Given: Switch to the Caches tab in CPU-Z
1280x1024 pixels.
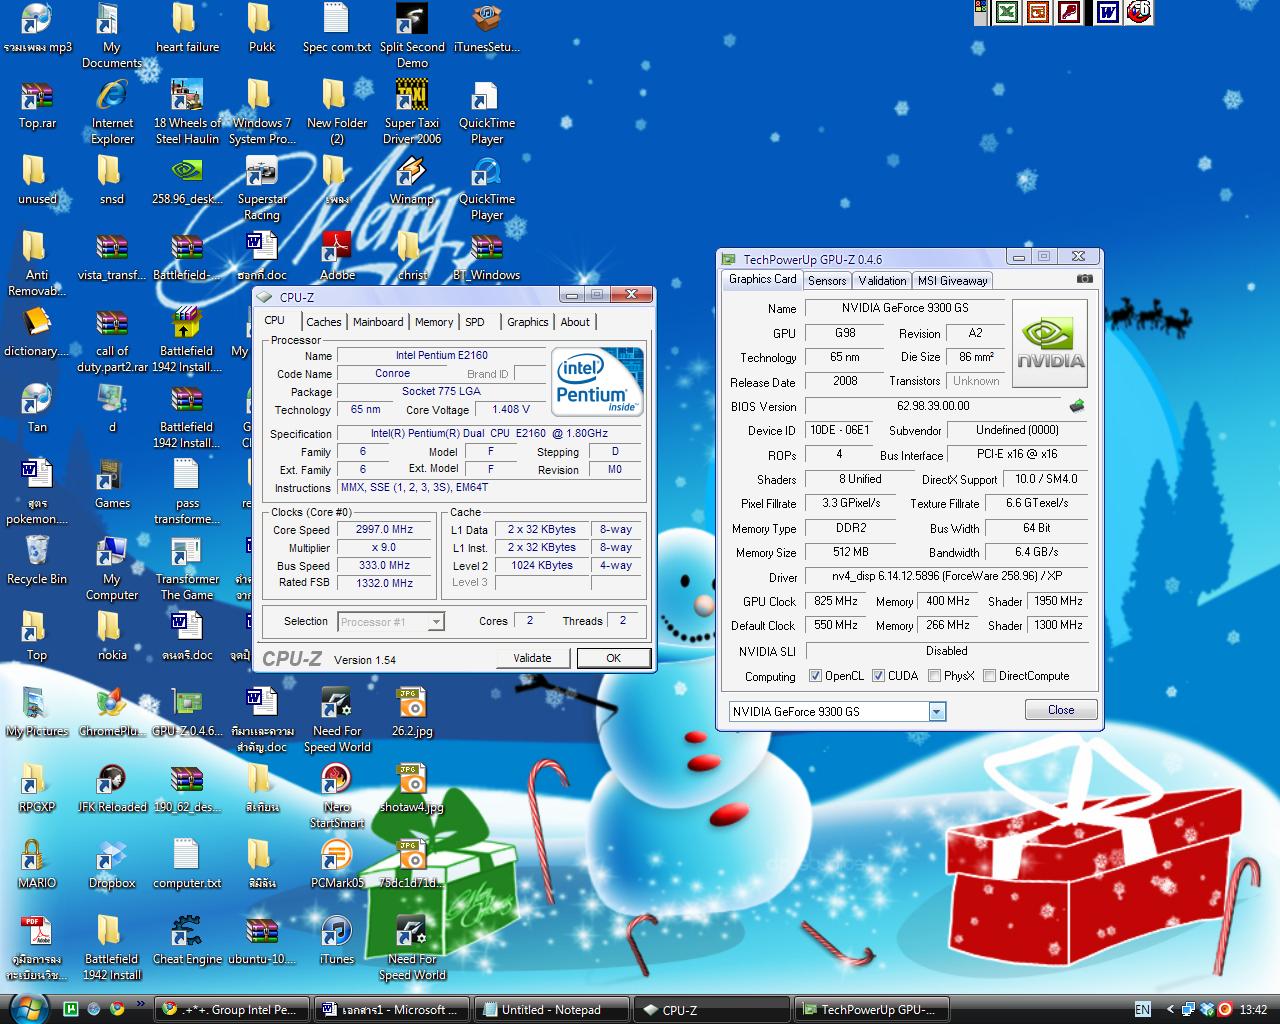Looking at the screenshot, I should (324, 322).
